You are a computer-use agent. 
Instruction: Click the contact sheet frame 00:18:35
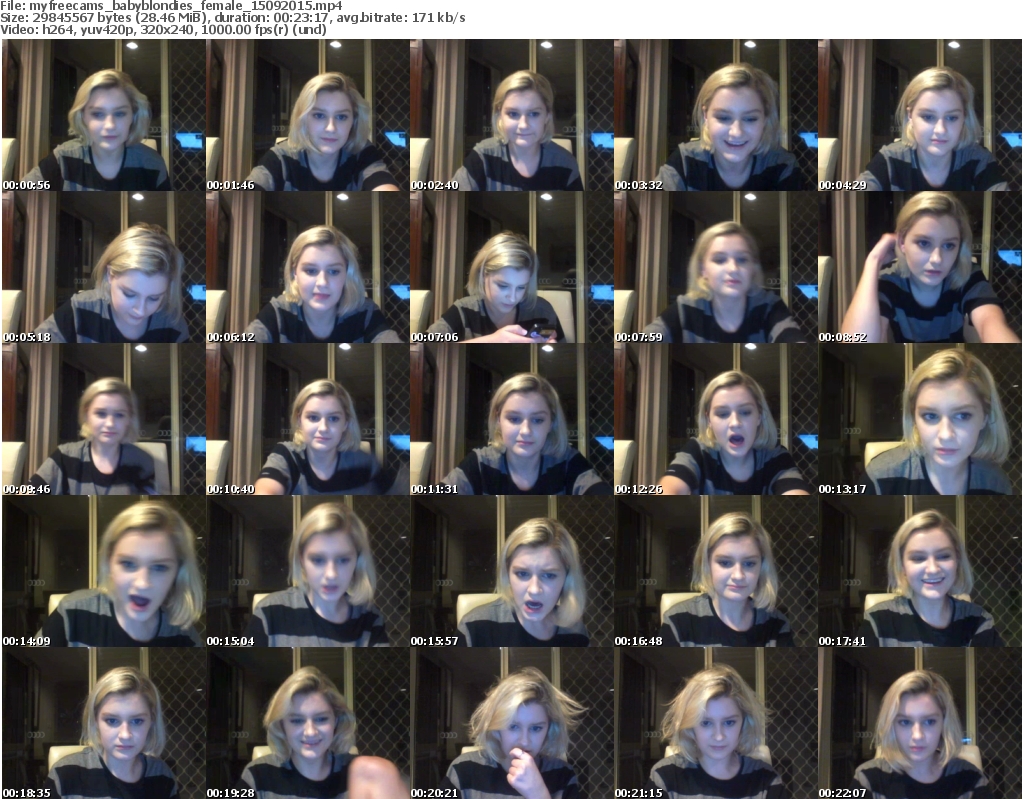point(104,723)
